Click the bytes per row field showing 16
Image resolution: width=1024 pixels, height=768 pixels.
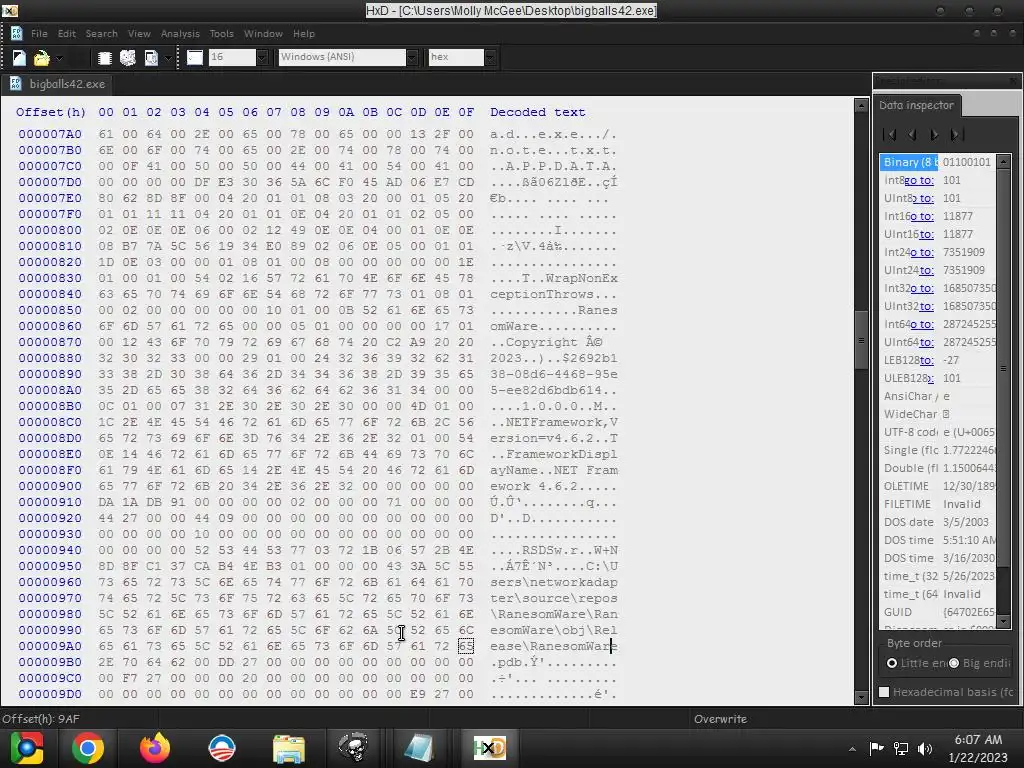click(232, 57)
